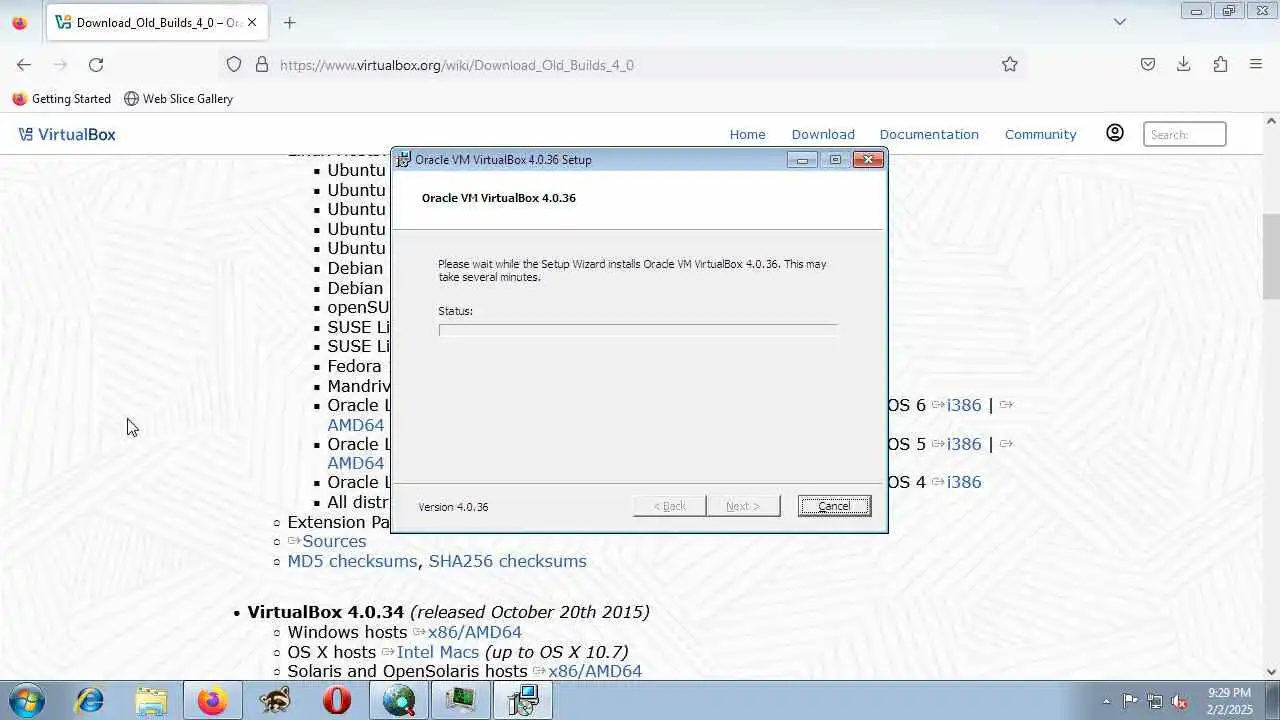Viewport: 1280px width, 720px height.
Task: Open a new Firefox tab
Action: [x=289, y=22]
